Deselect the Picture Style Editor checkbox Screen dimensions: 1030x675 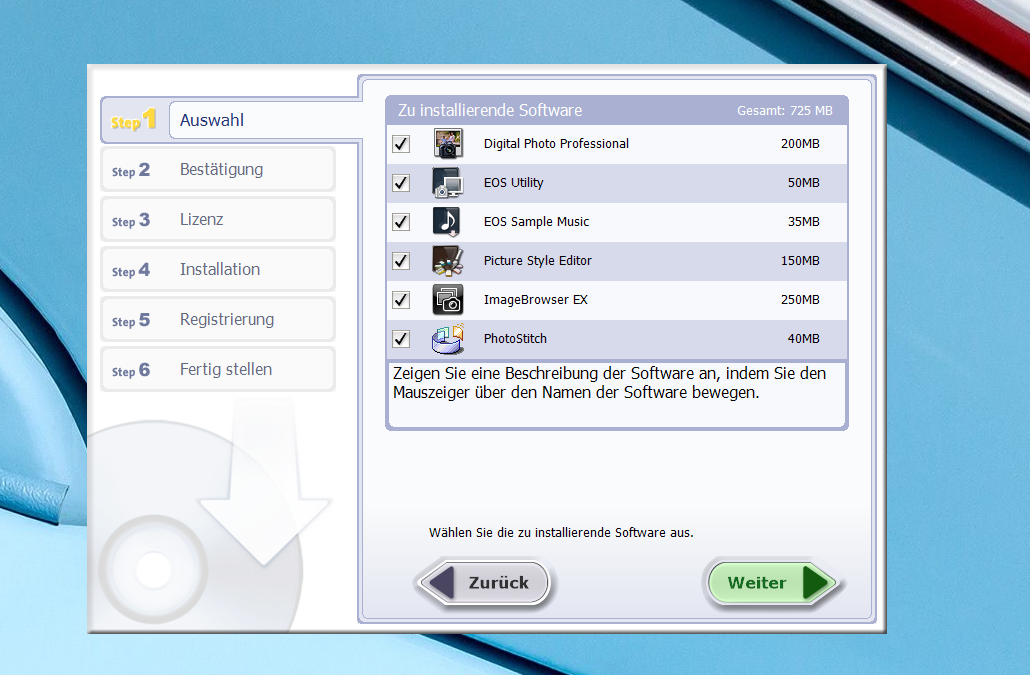(401, 261)
